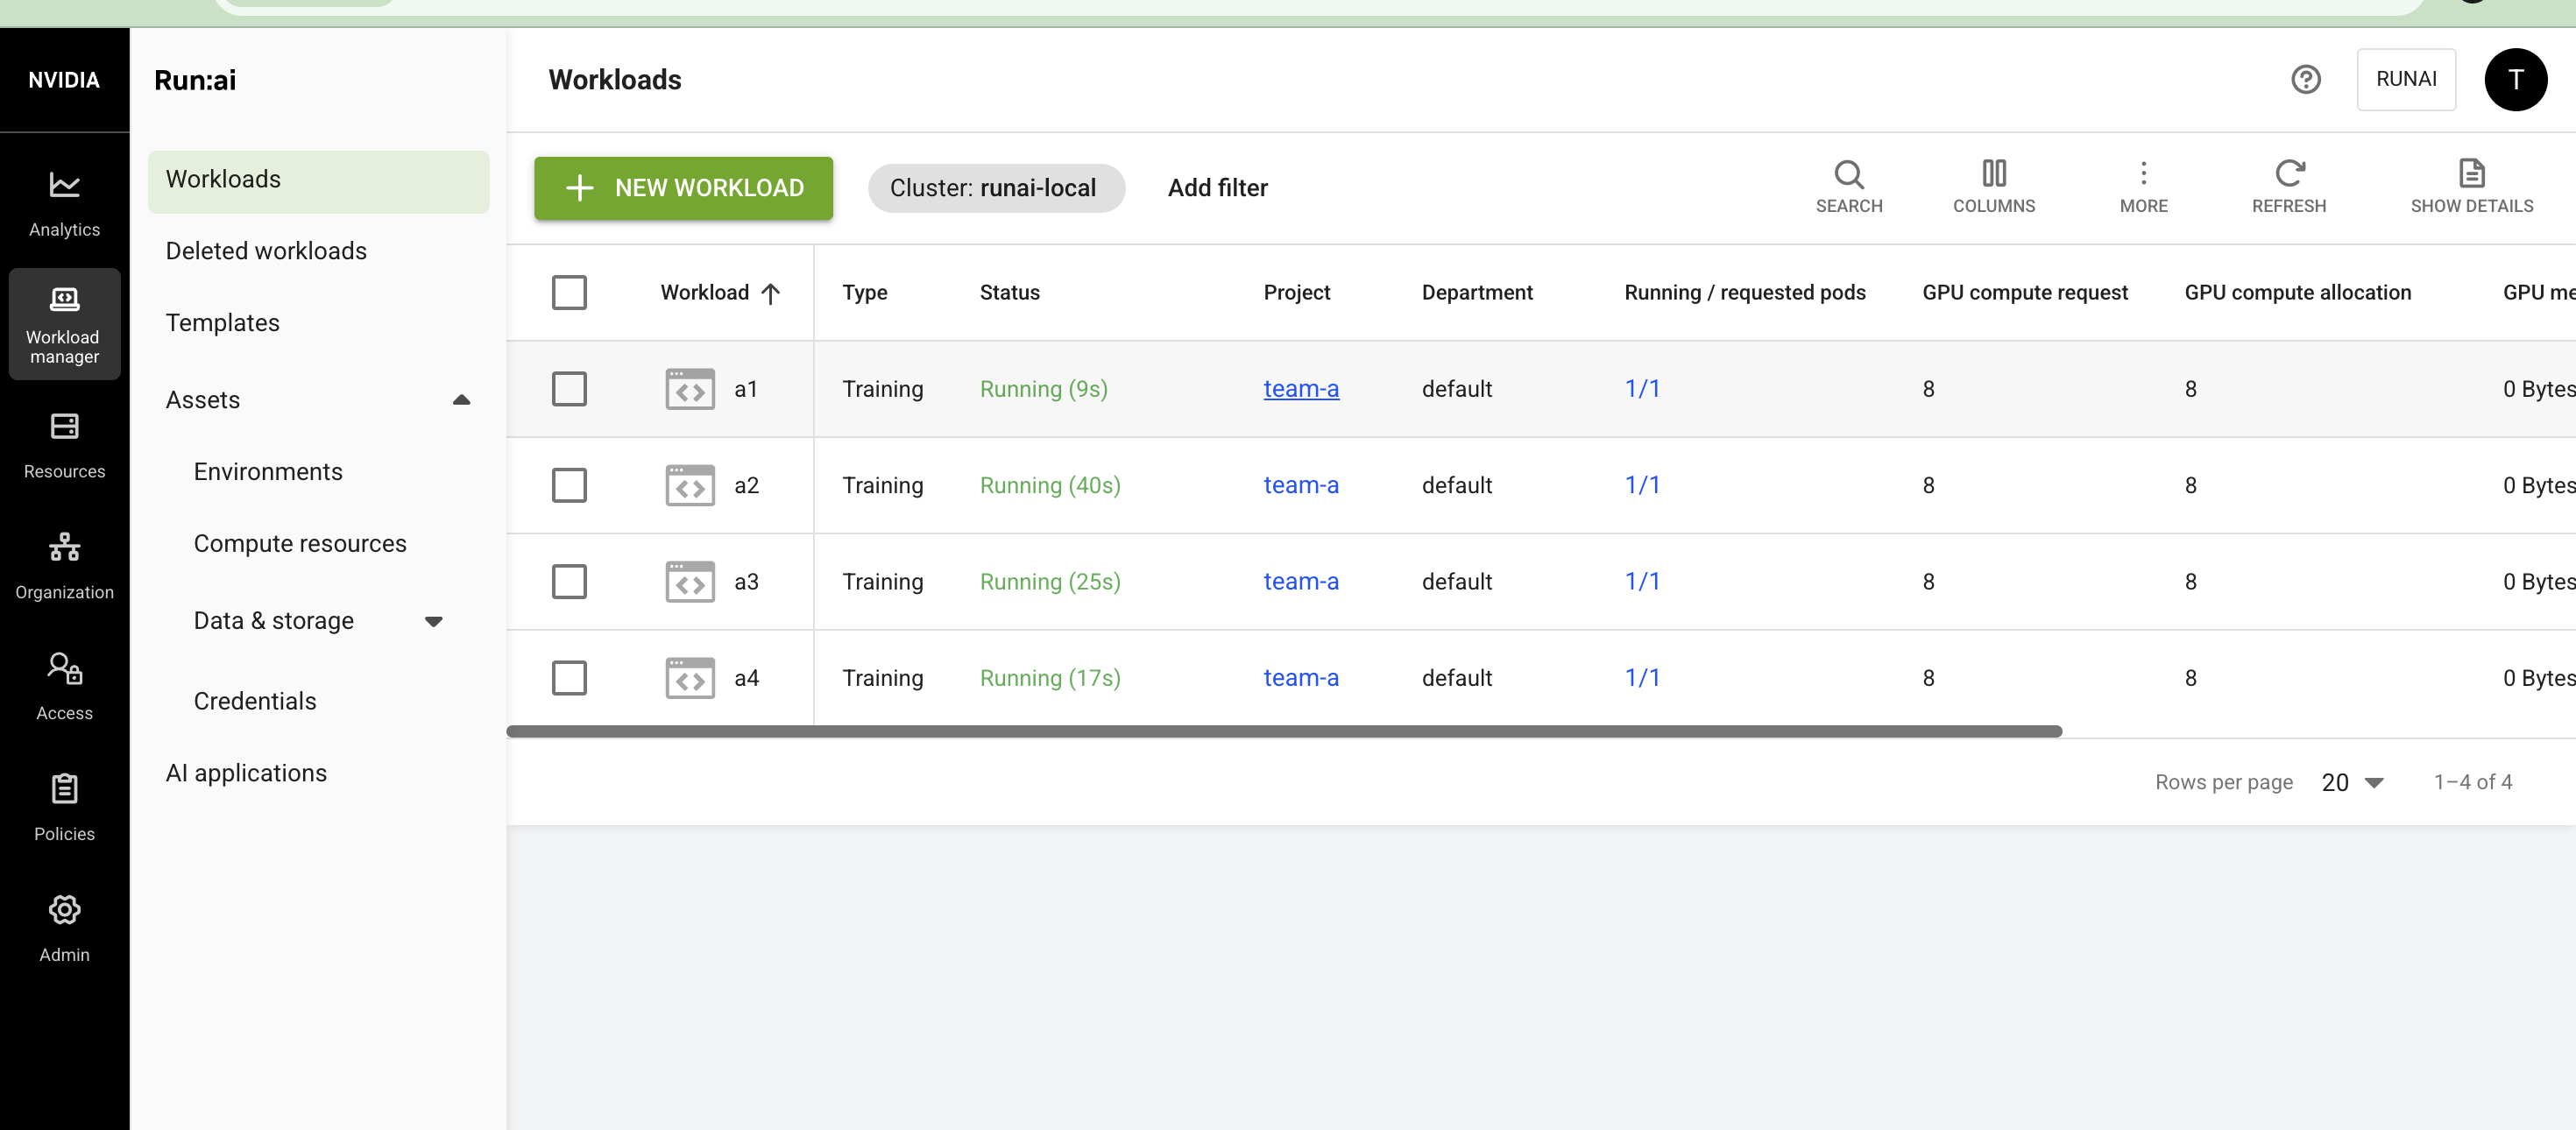Check the box for workload a4

(569, 678)
